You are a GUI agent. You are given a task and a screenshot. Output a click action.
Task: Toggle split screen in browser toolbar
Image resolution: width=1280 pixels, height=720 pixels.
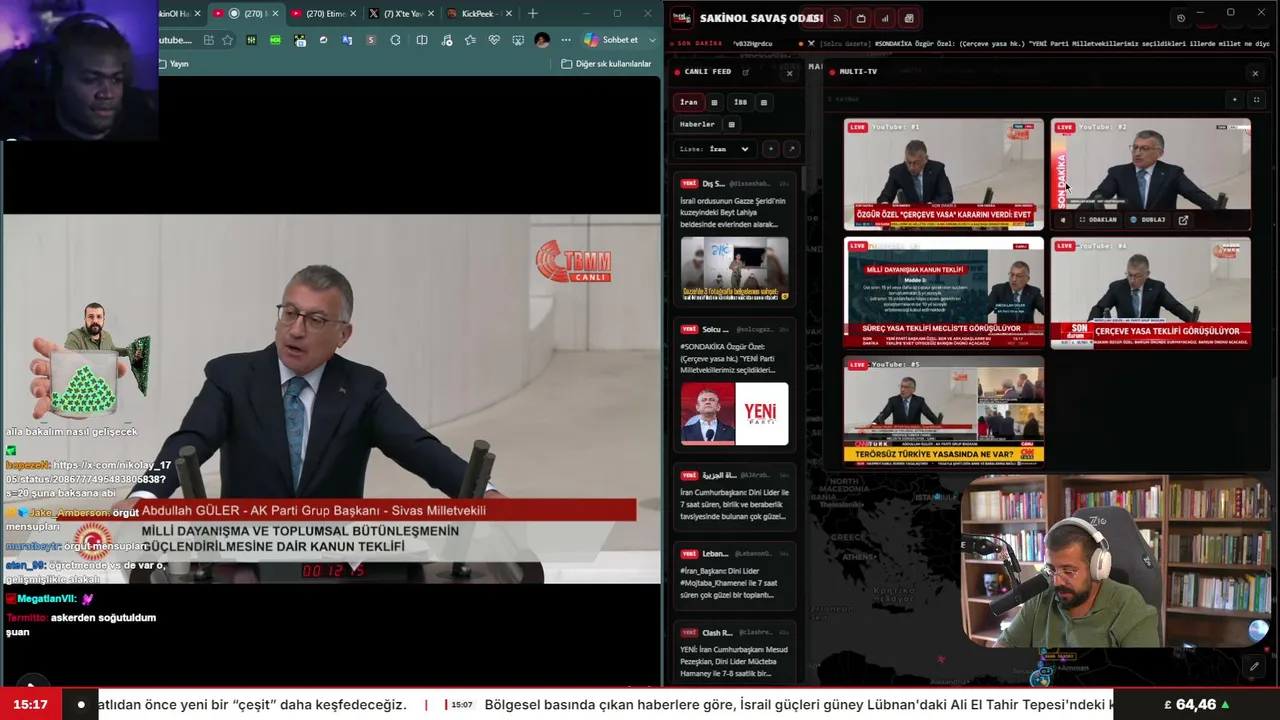tap(422, 40)
